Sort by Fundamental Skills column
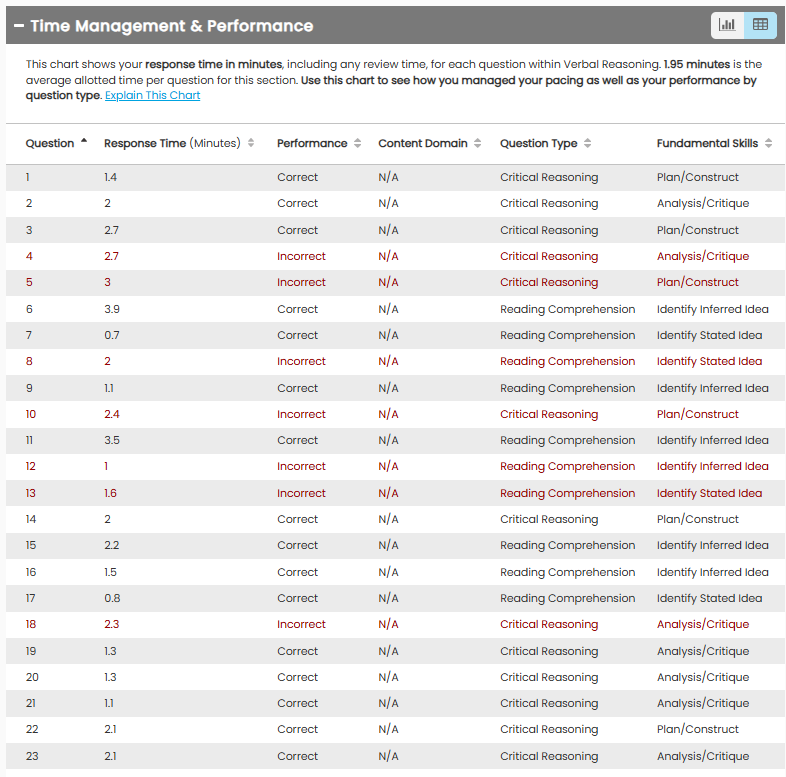This screenshot has height=777, width=786. tap(768, 143)
